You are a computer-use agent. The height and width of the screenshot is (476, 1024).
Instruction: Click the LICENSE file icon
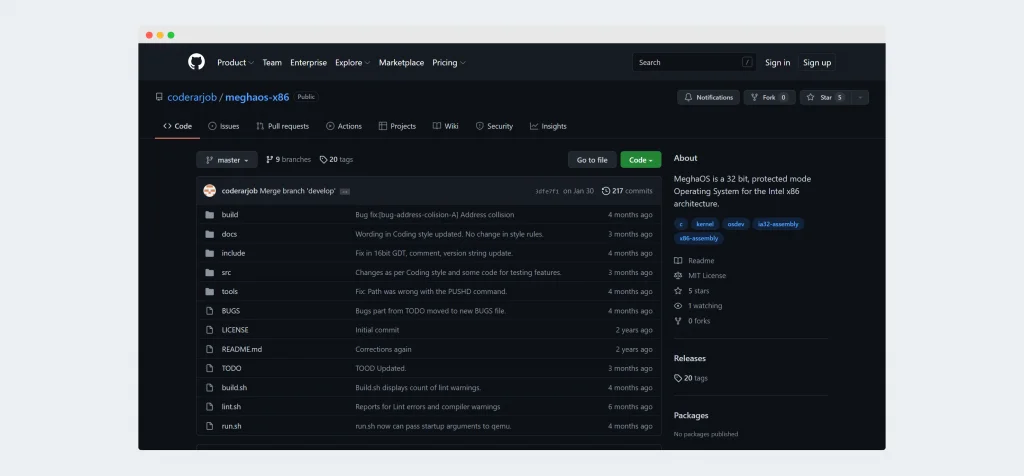point(210,330)
